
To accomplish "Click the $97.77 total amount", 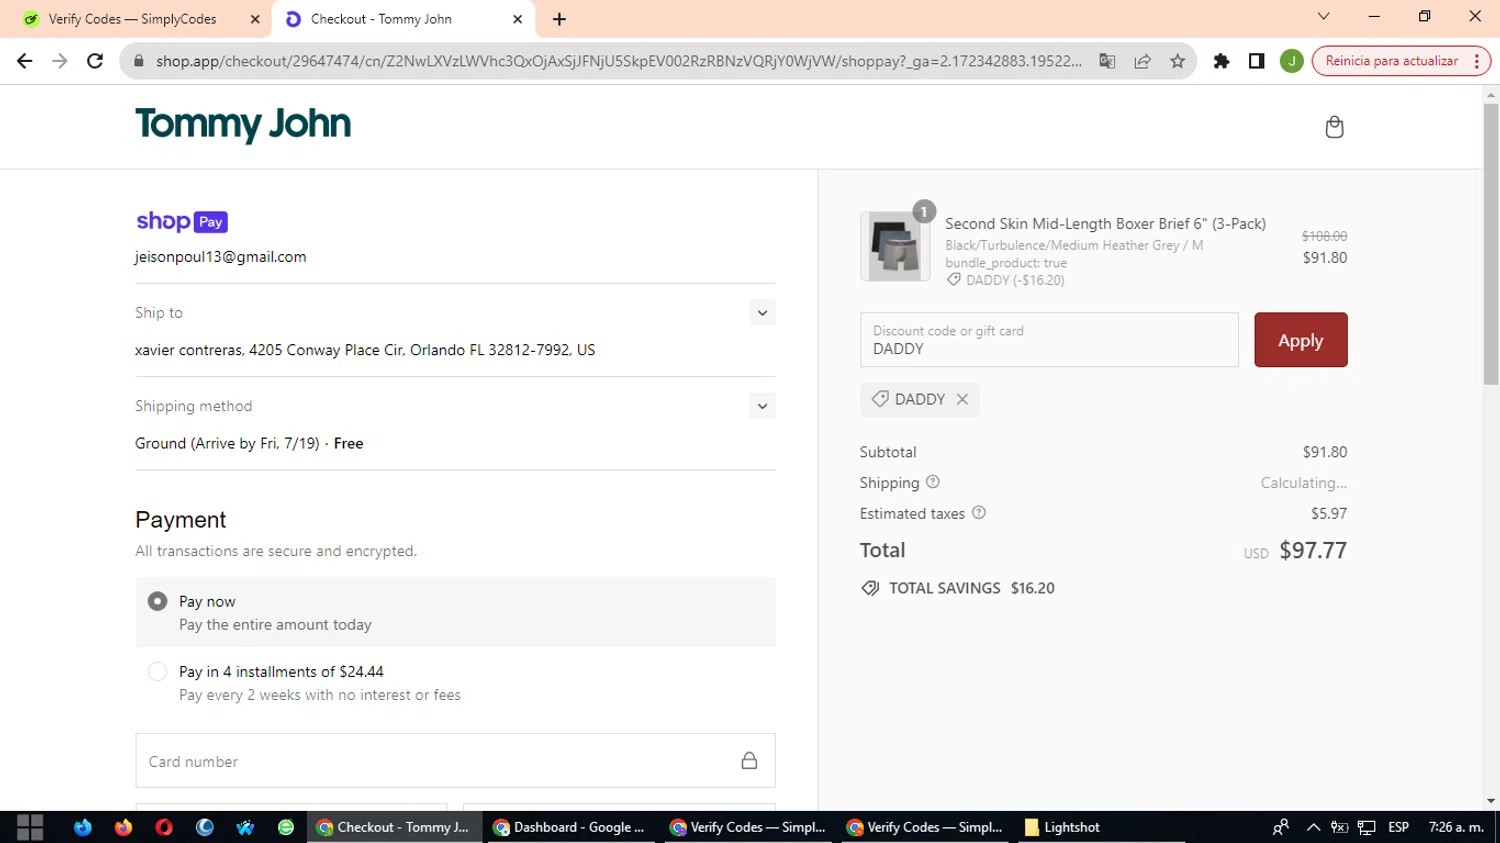I will [x=1313, y=550].
